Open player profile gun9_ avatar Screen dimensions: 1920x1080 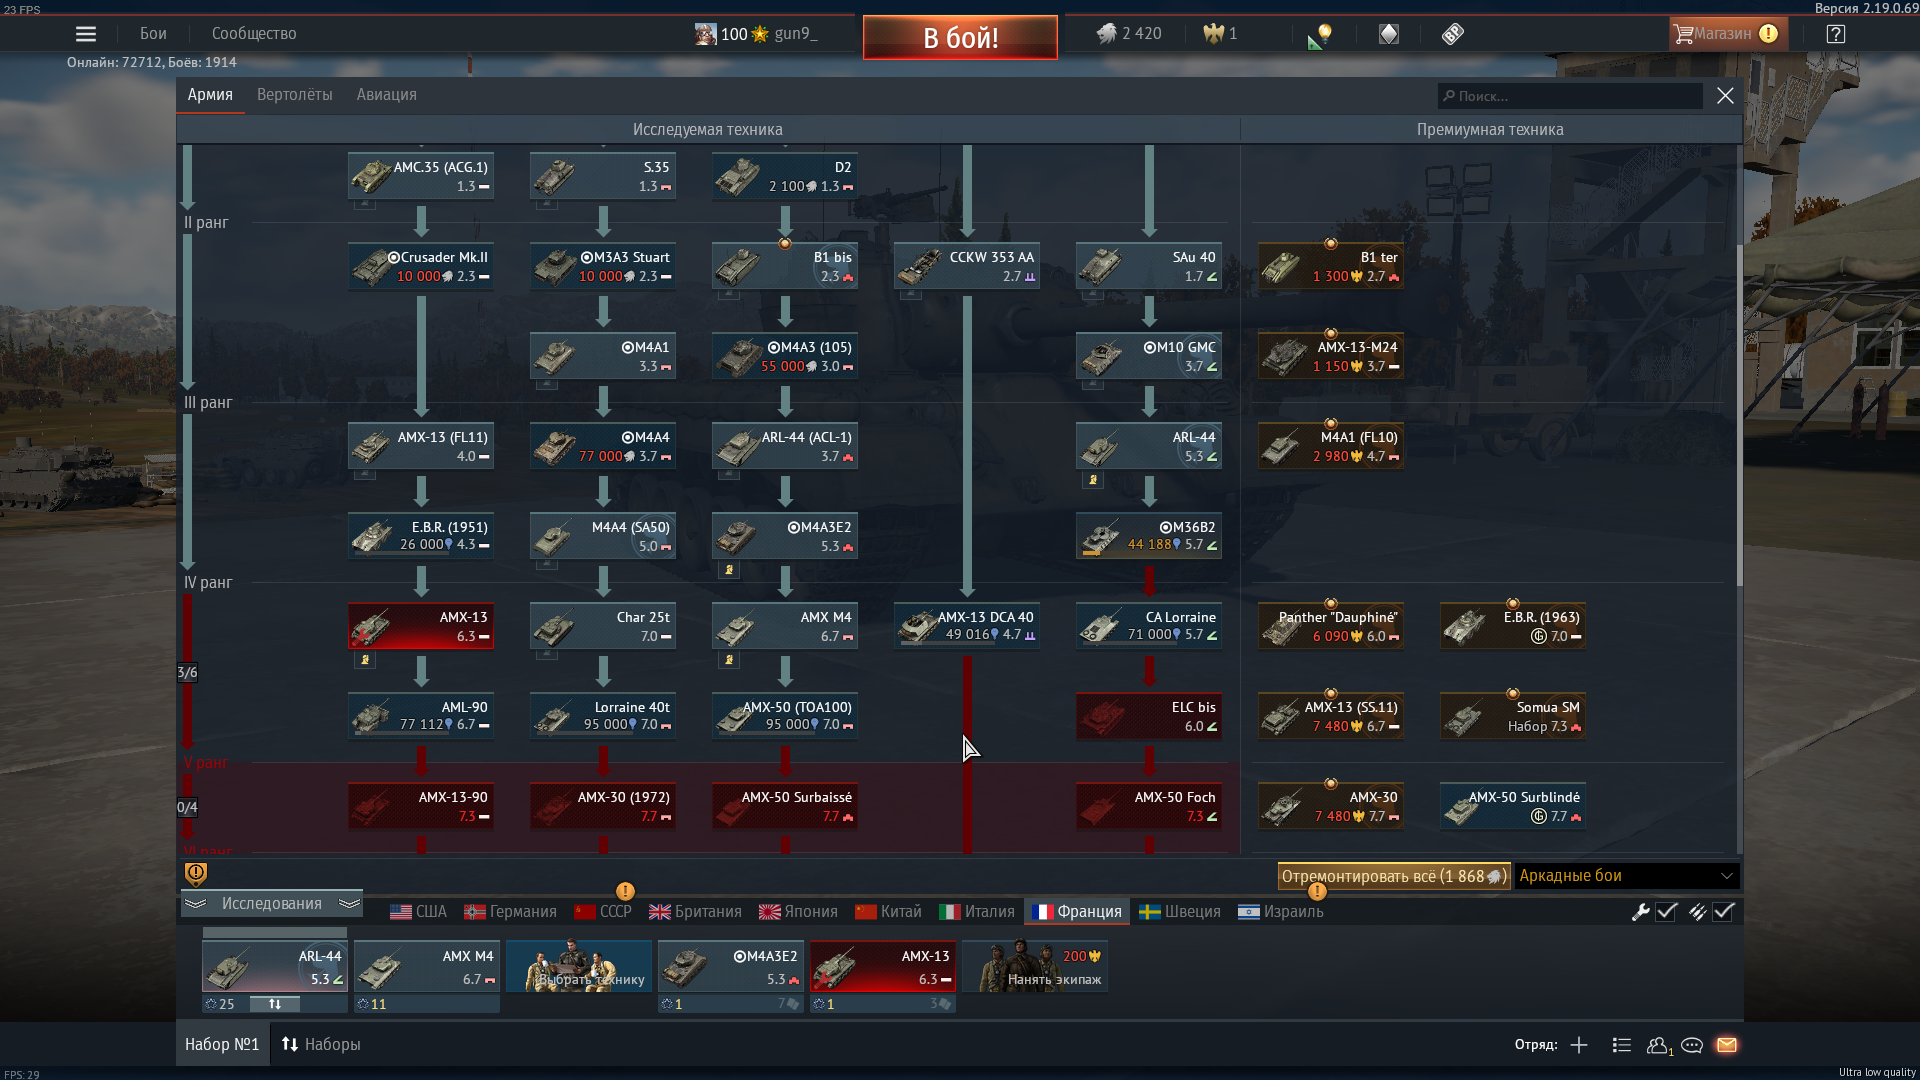[706, 34]
